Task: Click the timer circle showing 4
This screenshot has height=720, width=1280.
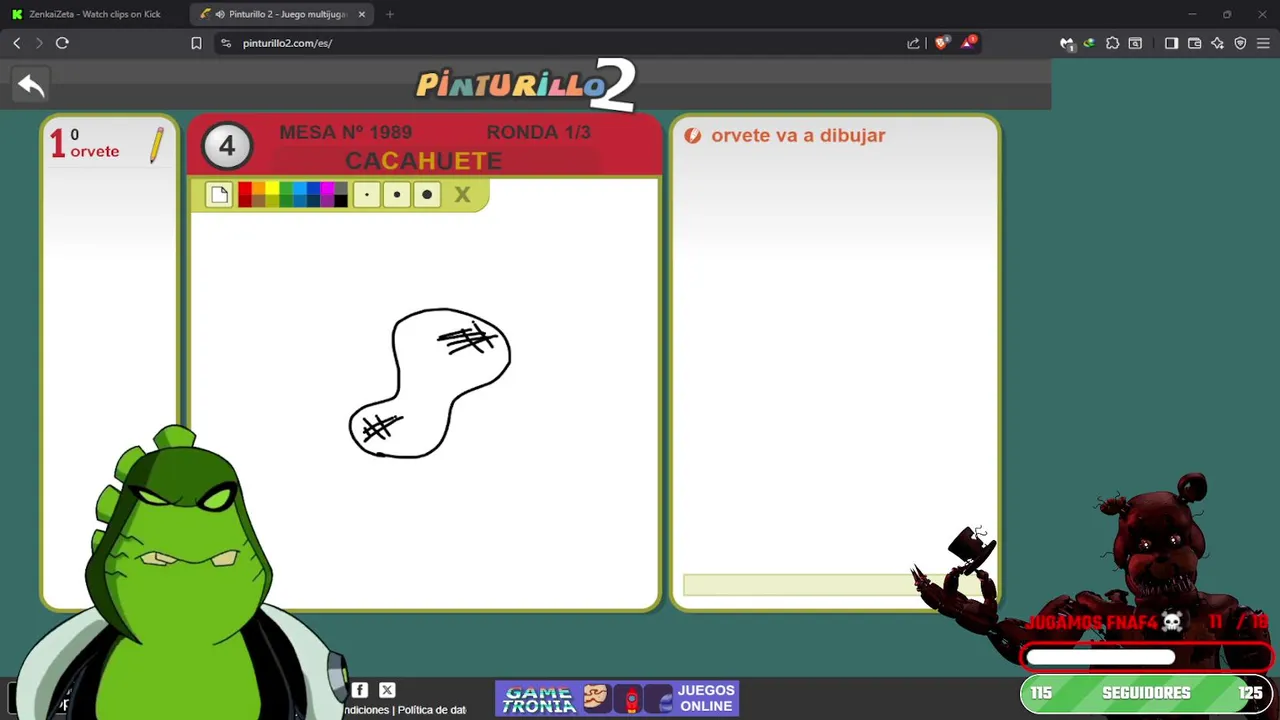Action: pos(227,147)
